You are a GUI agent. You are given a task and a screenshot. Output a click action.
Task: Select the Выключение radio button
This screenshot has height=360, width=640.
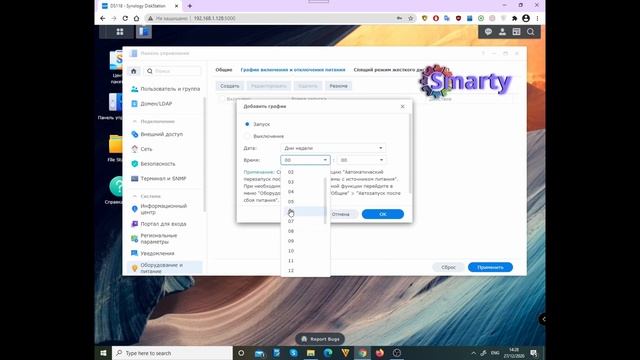(247, 136)
